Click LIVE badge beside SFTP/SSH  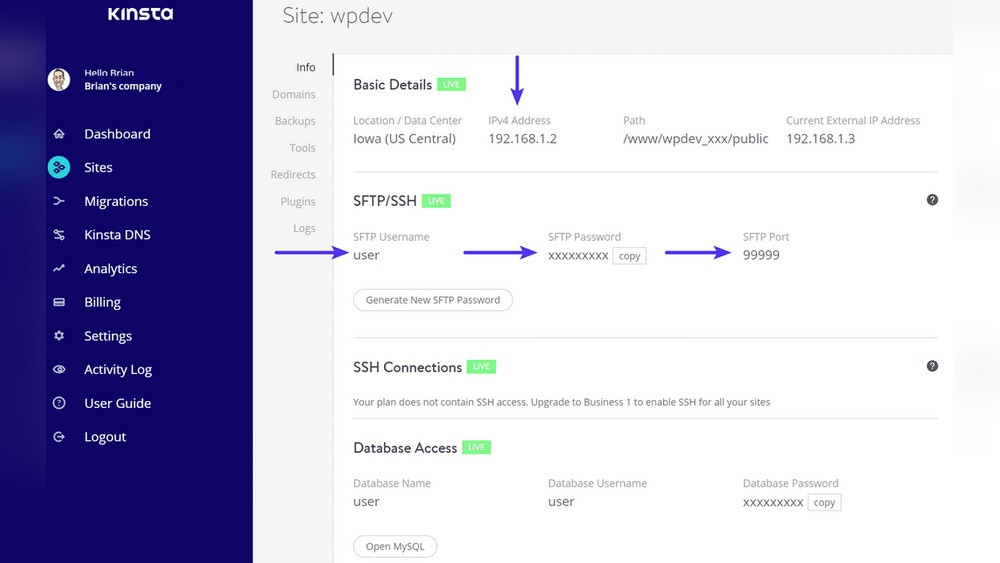(x=436, y=201)
